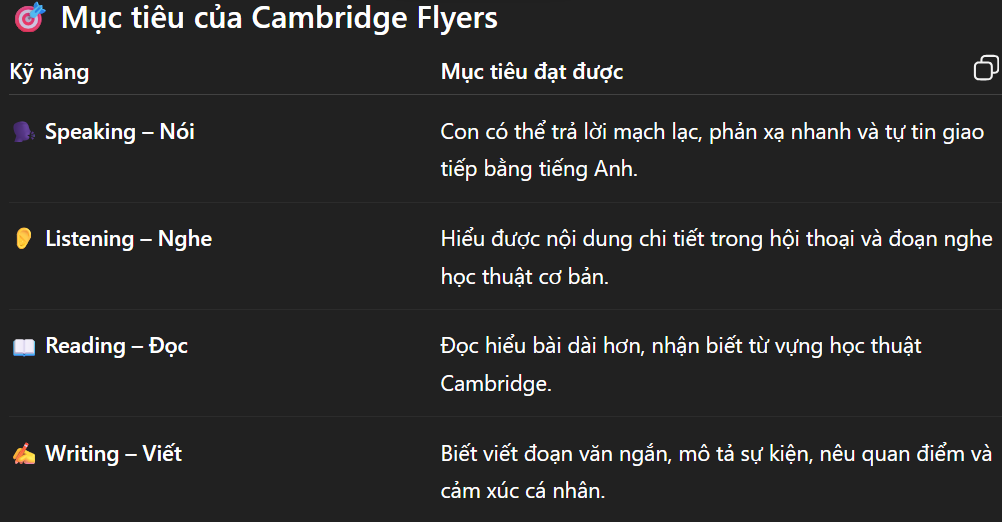The height and width of the screenshot is (522, 1002).
Task: Click the writing hand emoji
Action: tap(24, 454)
